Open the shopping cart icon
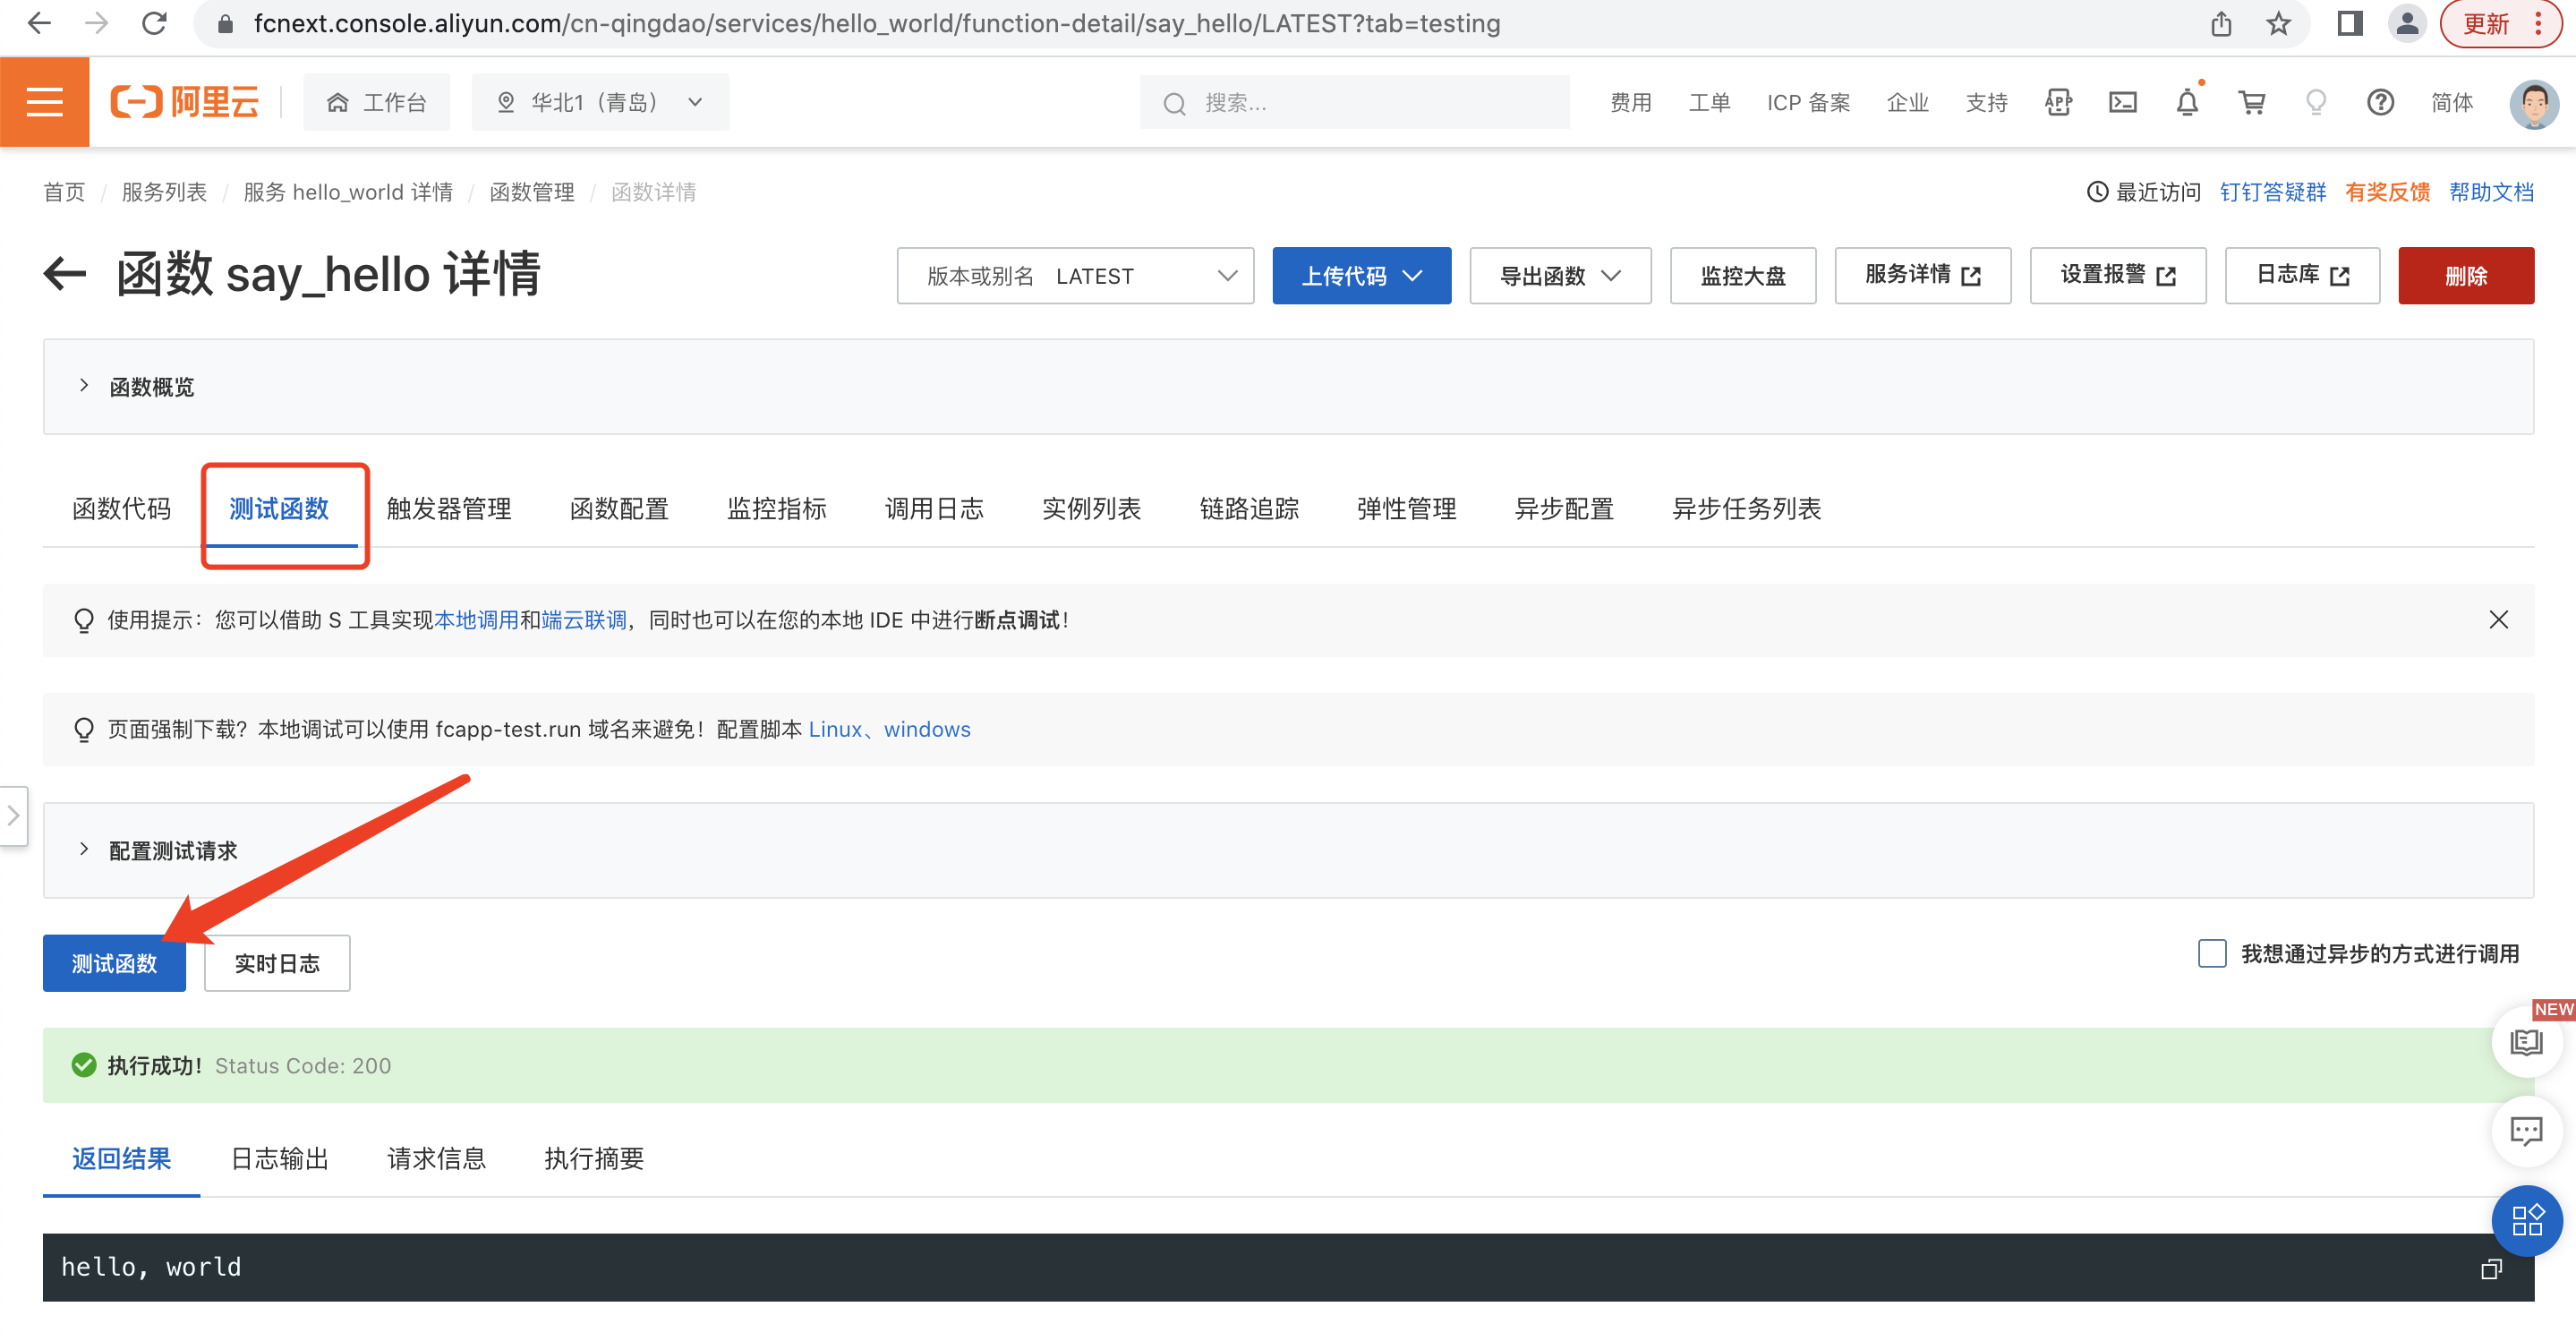2576x1341 pixels. coord(2251,102)
